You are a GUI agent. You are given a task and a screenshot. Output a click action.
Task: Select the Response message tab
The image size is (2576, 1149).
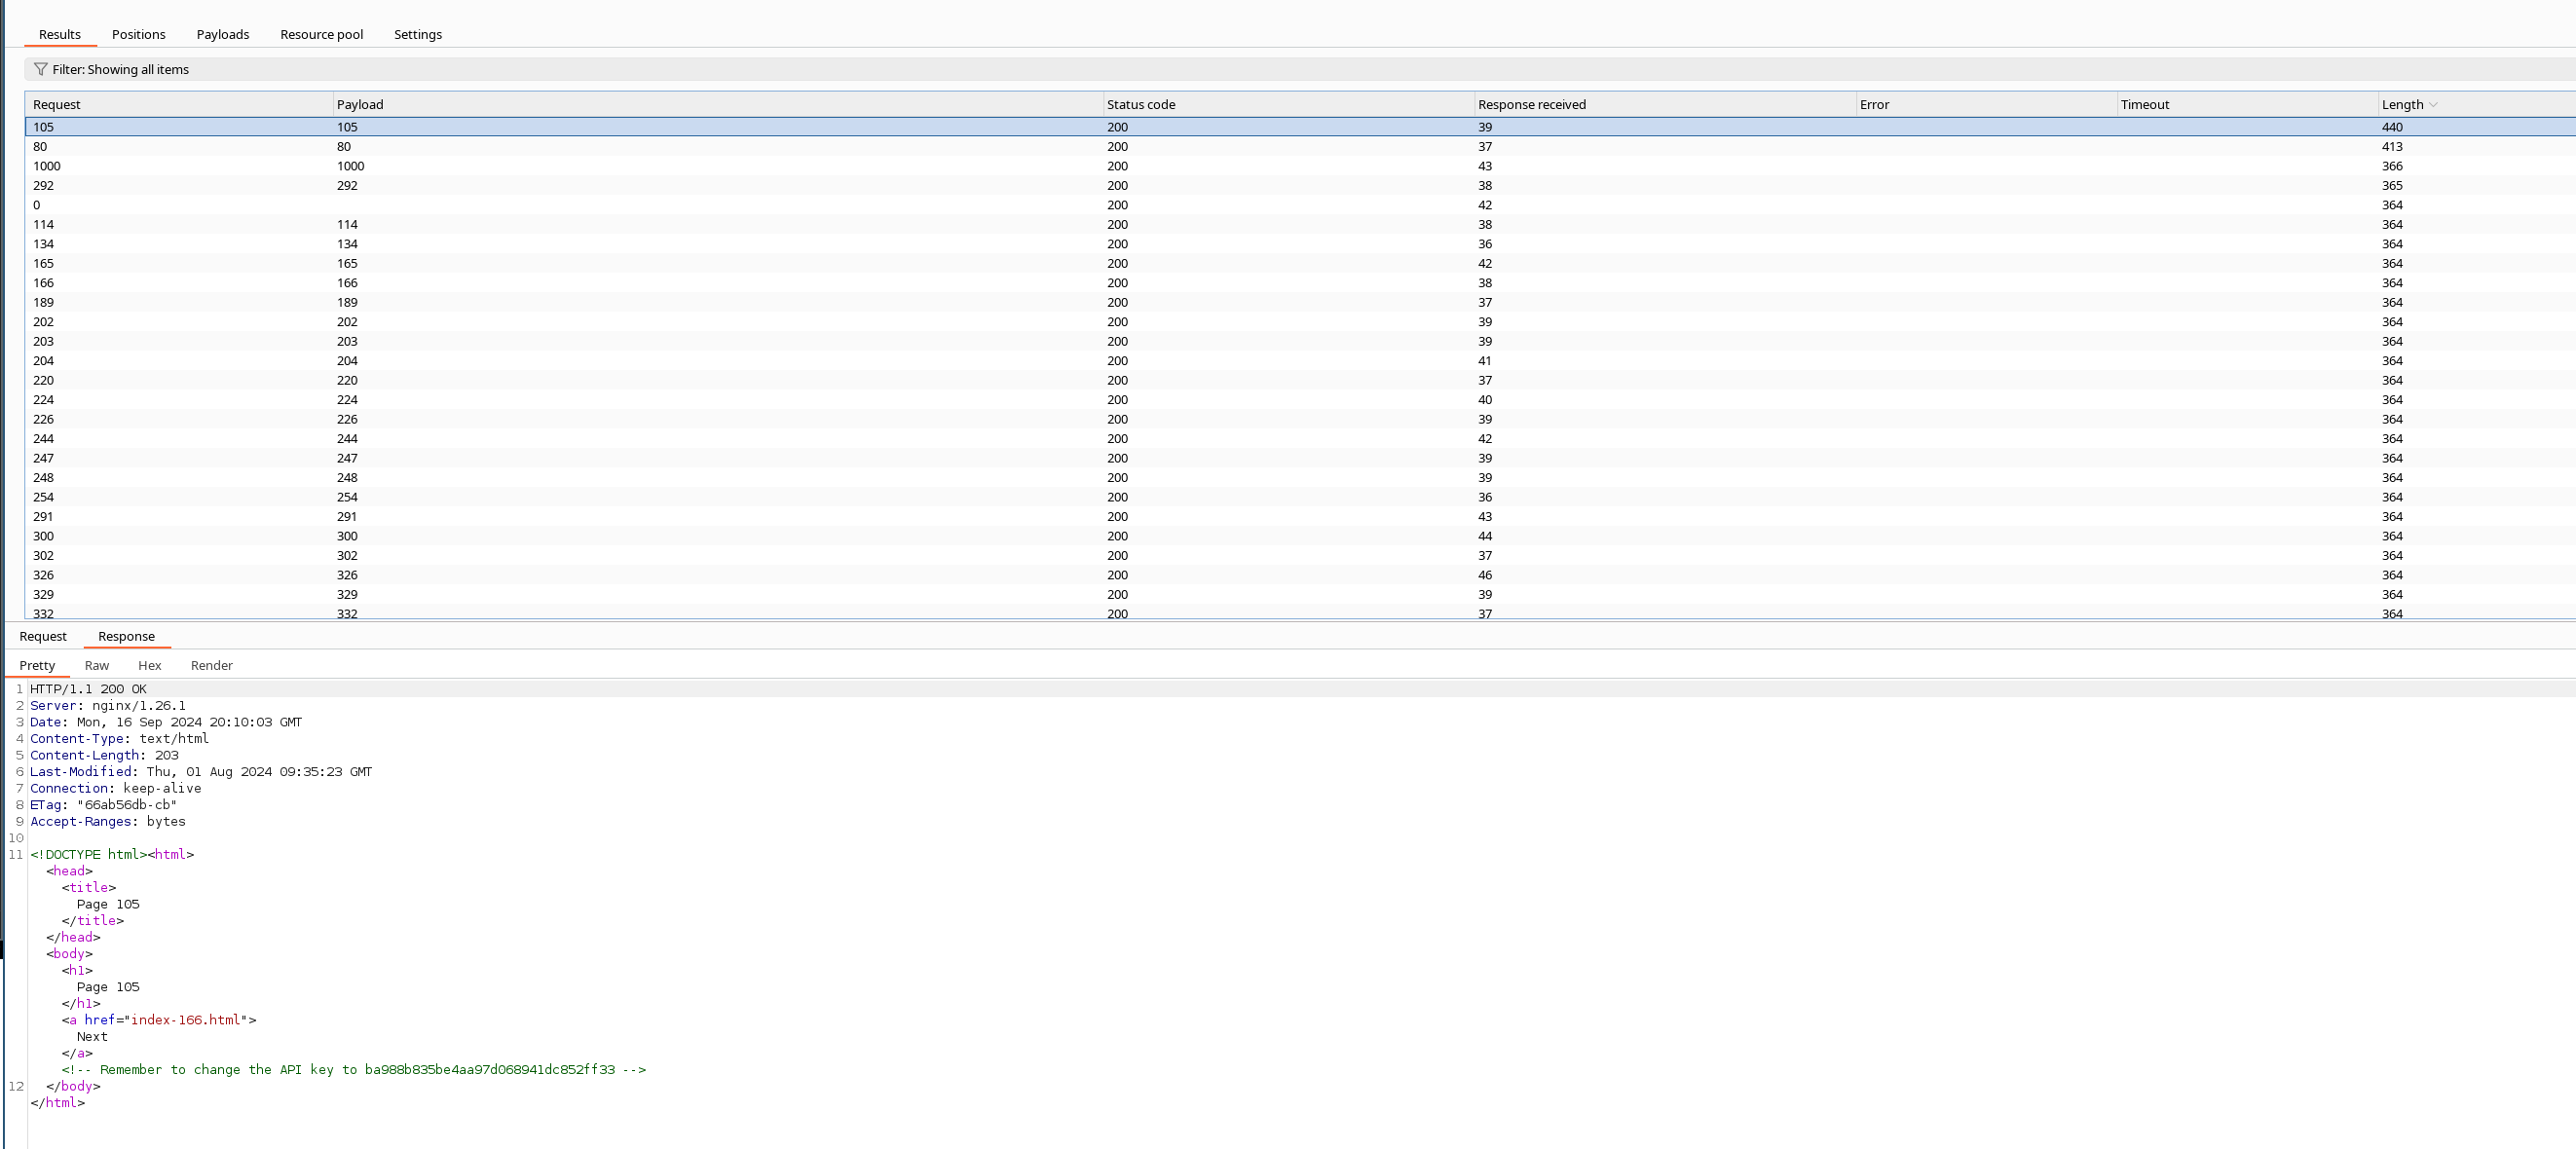click(x=127, y=636)
